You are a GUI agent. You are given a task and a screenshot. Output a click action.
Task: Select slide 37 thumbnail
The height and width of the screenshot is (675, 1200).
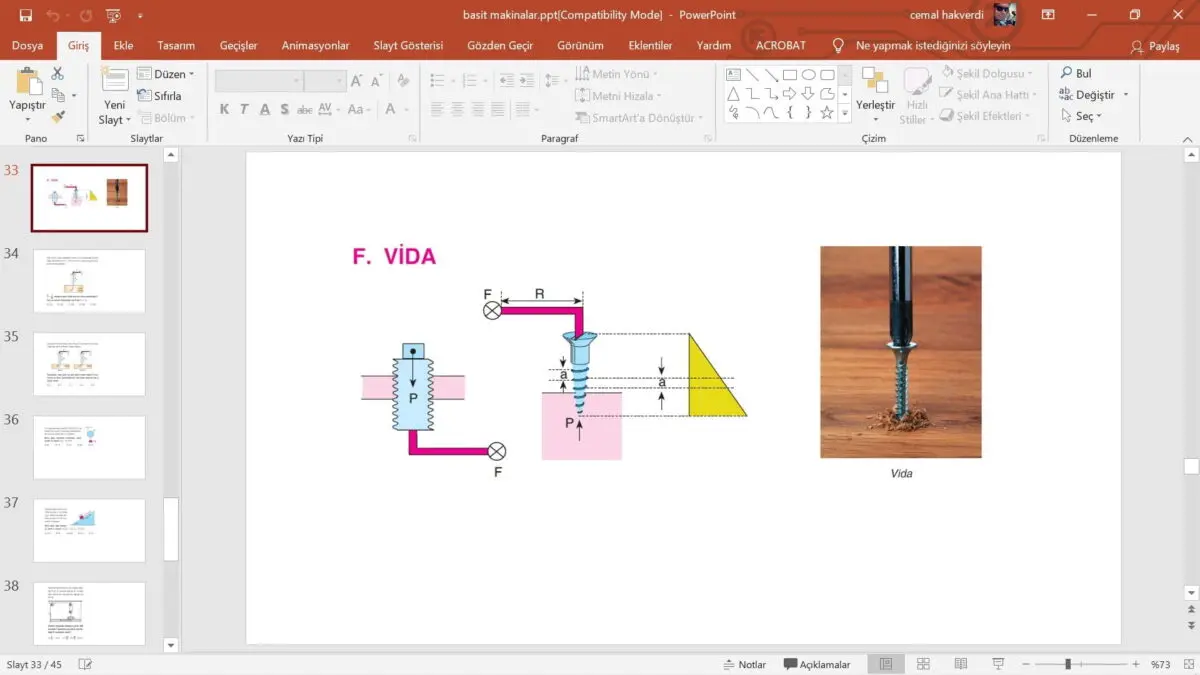(89, 530)
